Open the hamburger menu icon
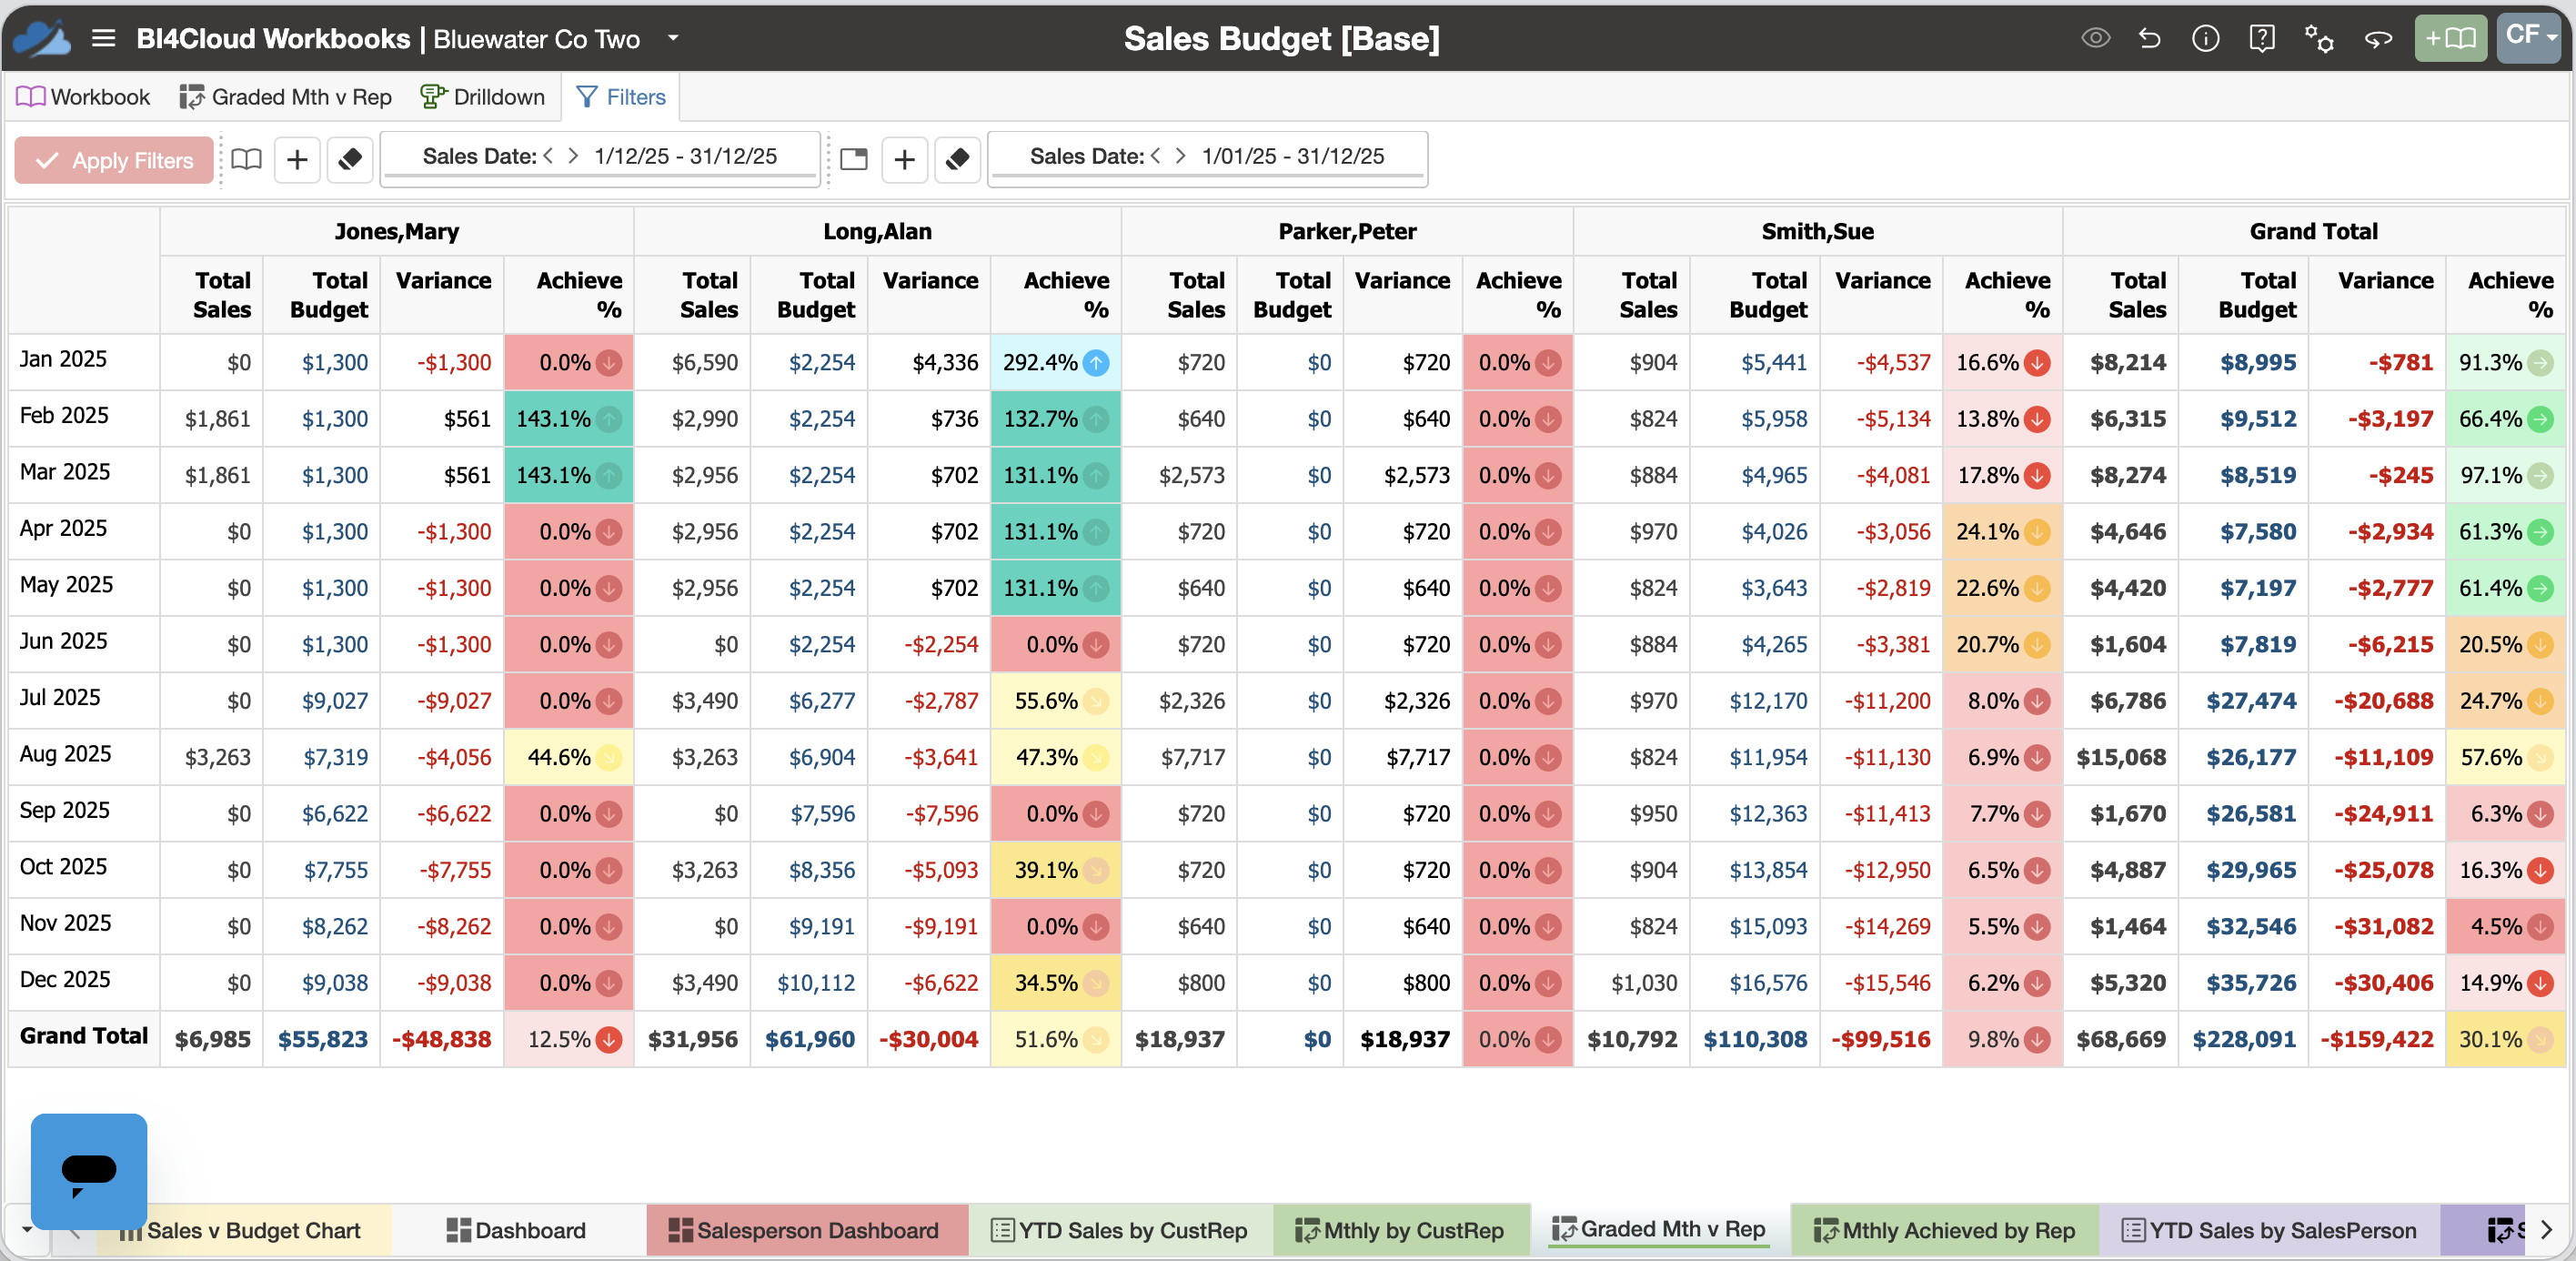The image size is (2576, 1261). [x=103, y=38]
